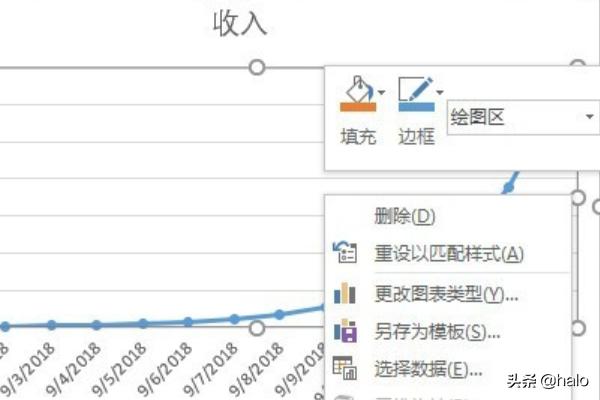Click the select data table icon
Screen dimensions: 600x400
pyautogui.click(x=345, y=368)
